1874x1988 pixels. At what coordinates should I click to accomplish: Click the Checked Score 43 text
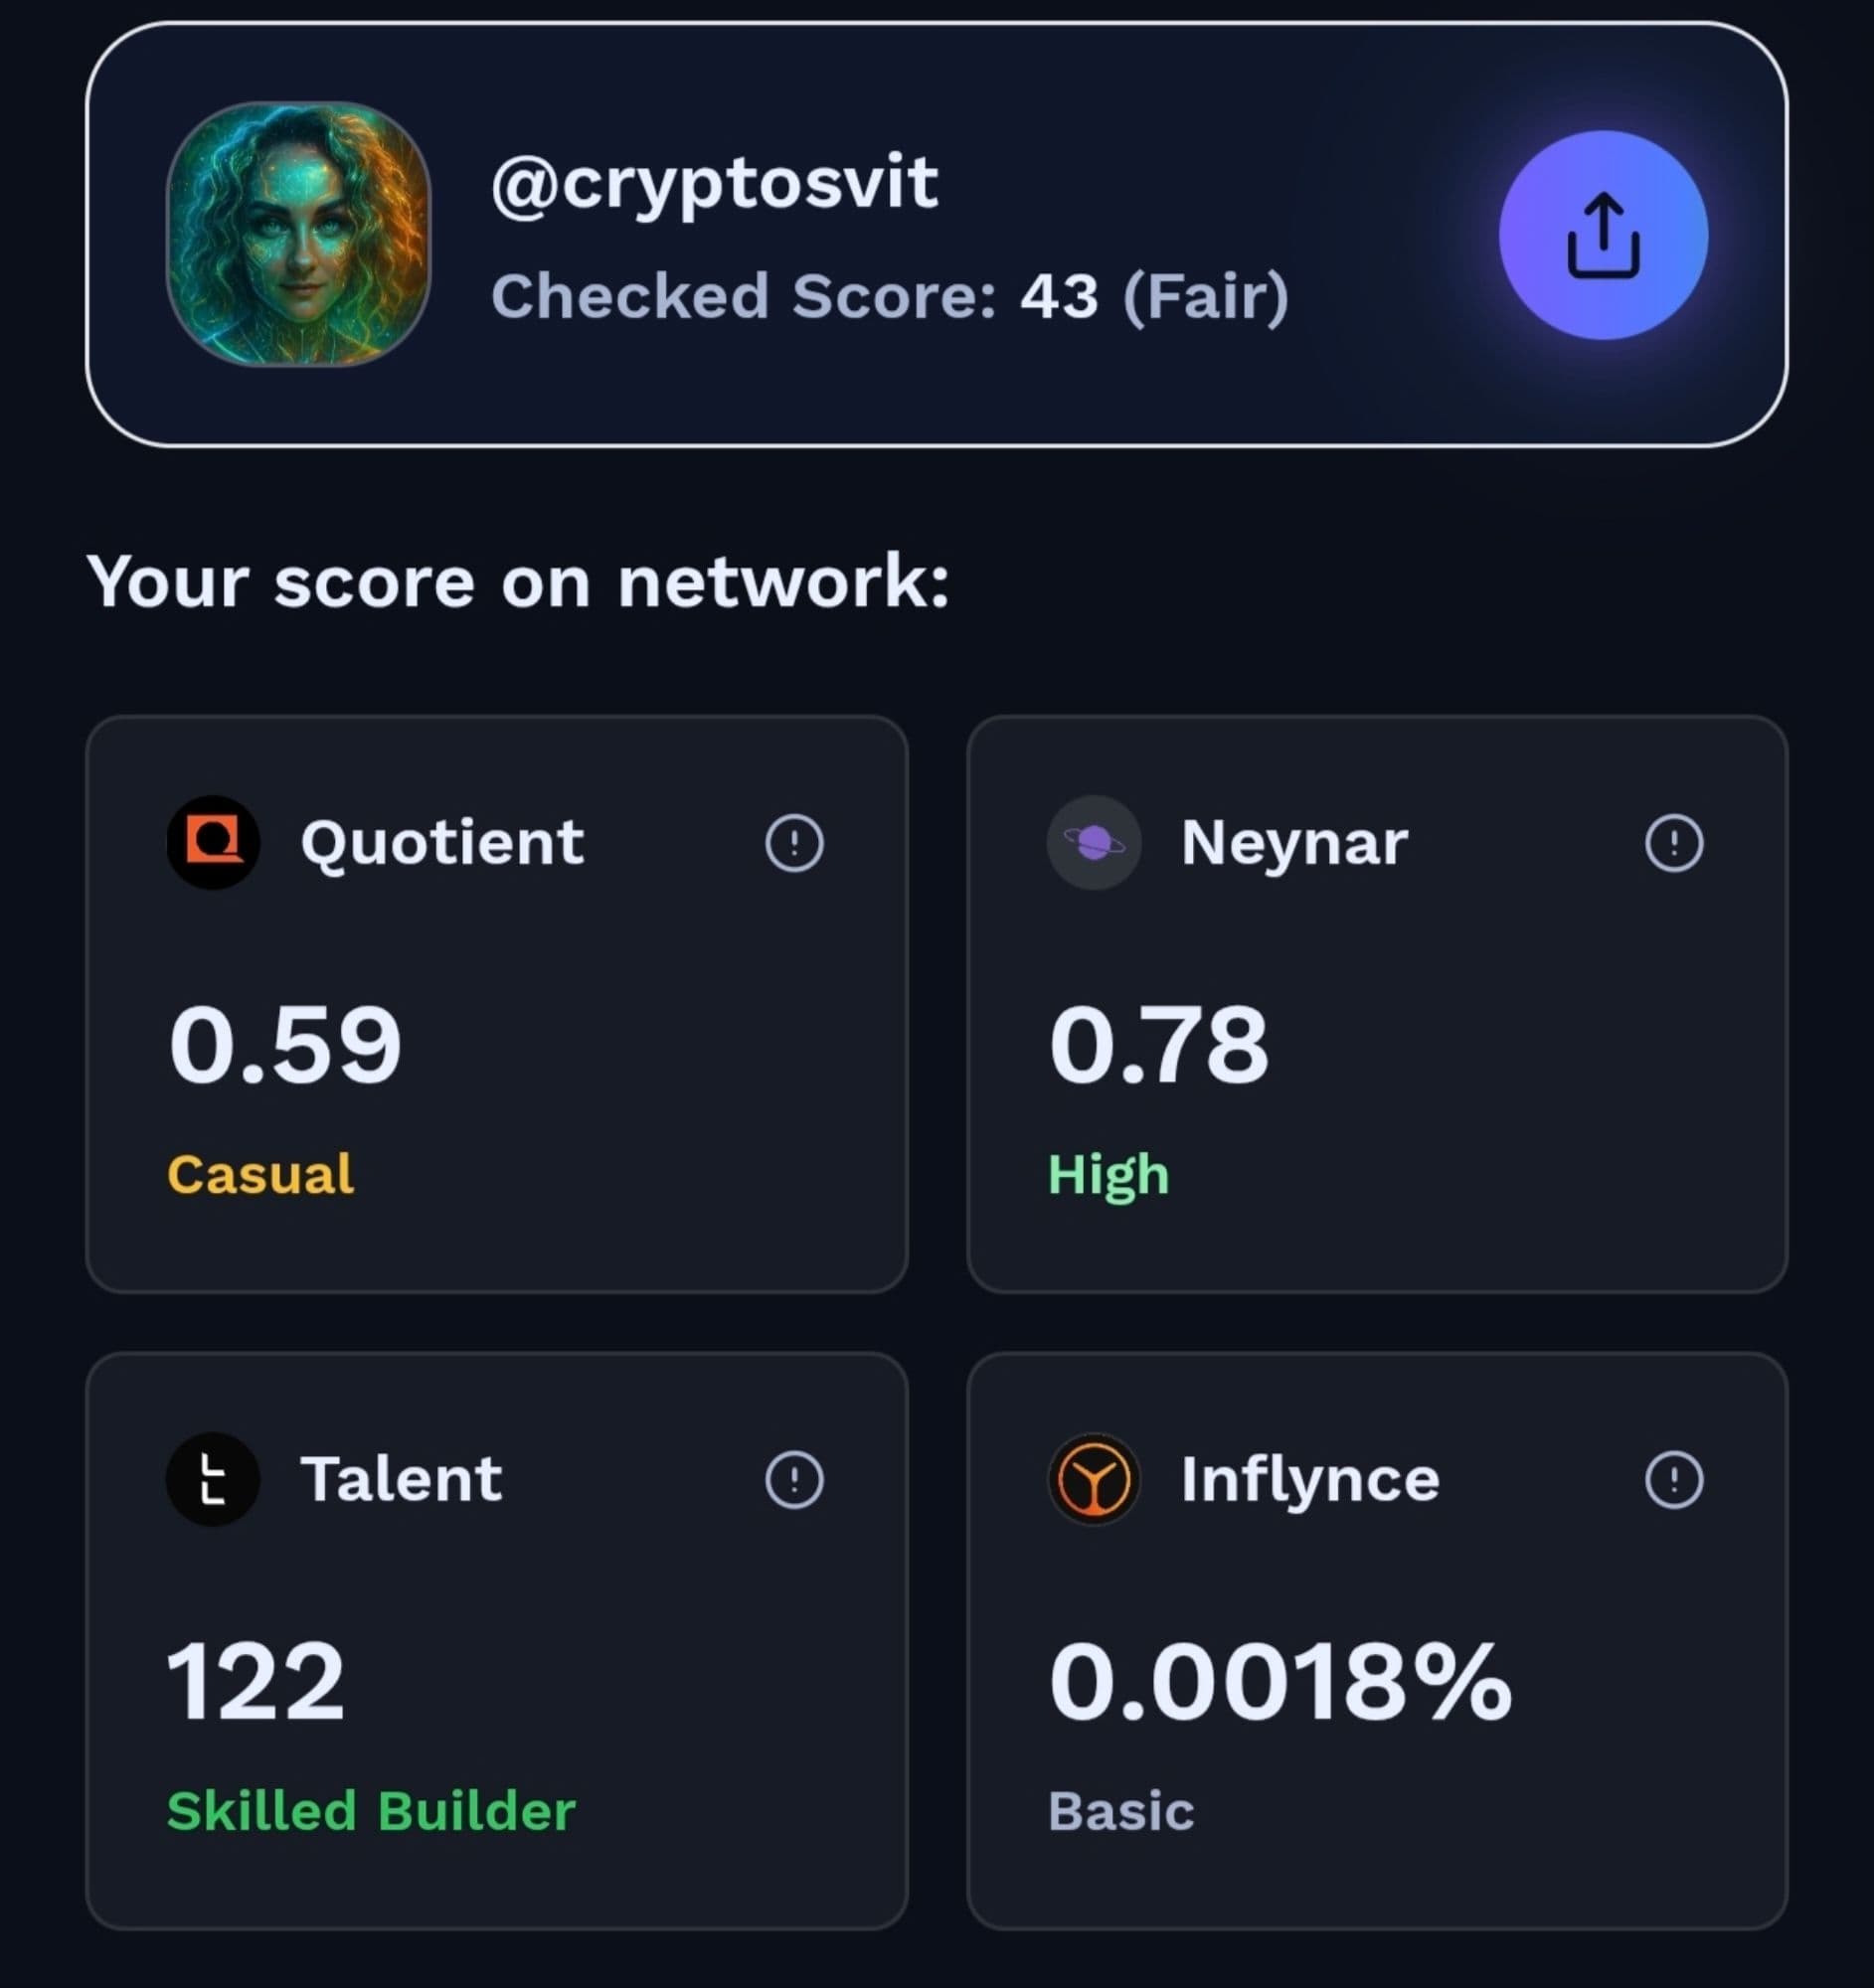889,297
